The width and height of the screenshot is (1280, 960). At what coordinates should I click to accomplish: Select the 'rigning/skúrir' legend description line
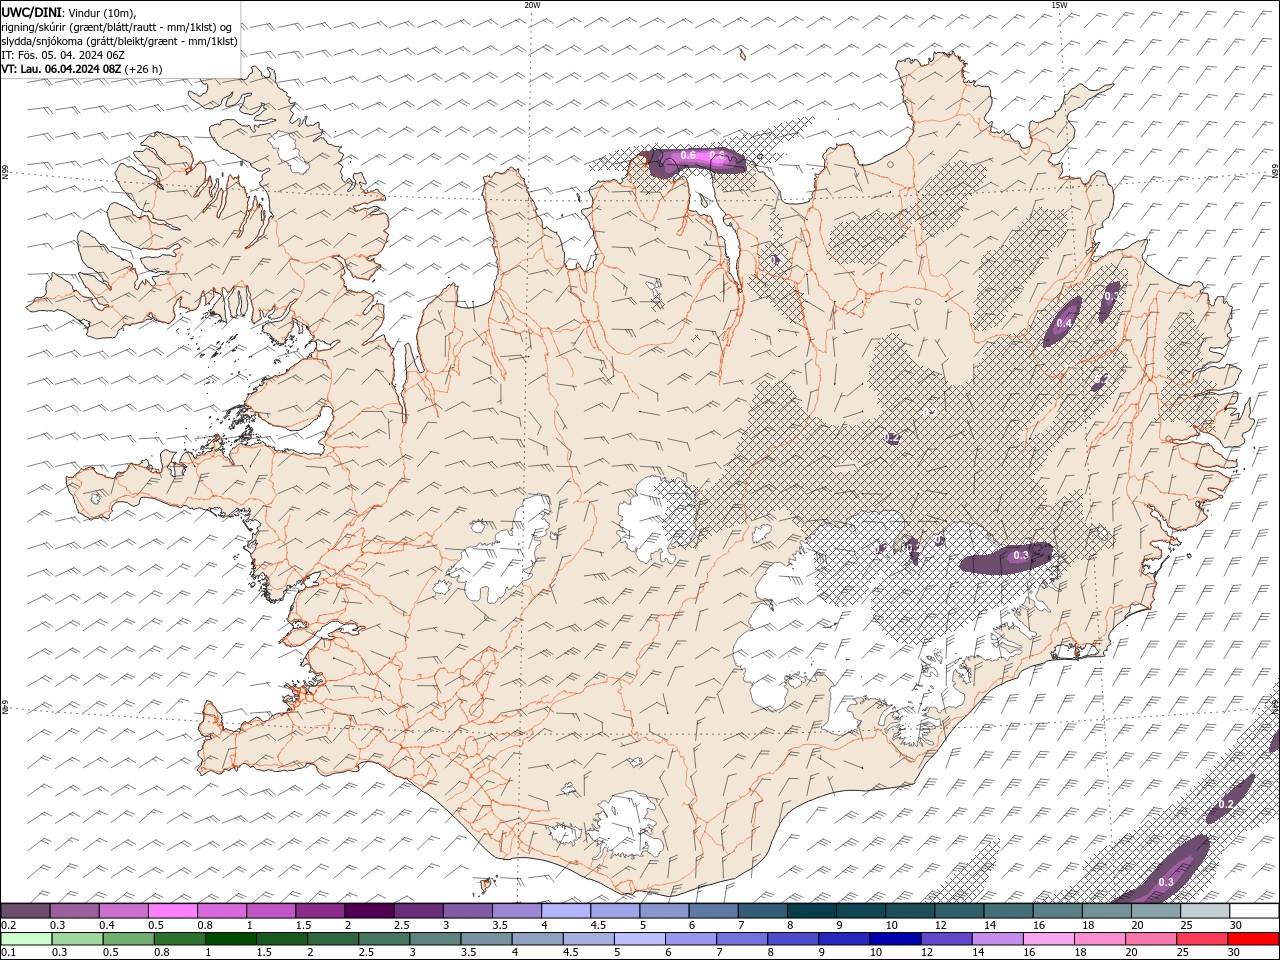coord(117,26)
